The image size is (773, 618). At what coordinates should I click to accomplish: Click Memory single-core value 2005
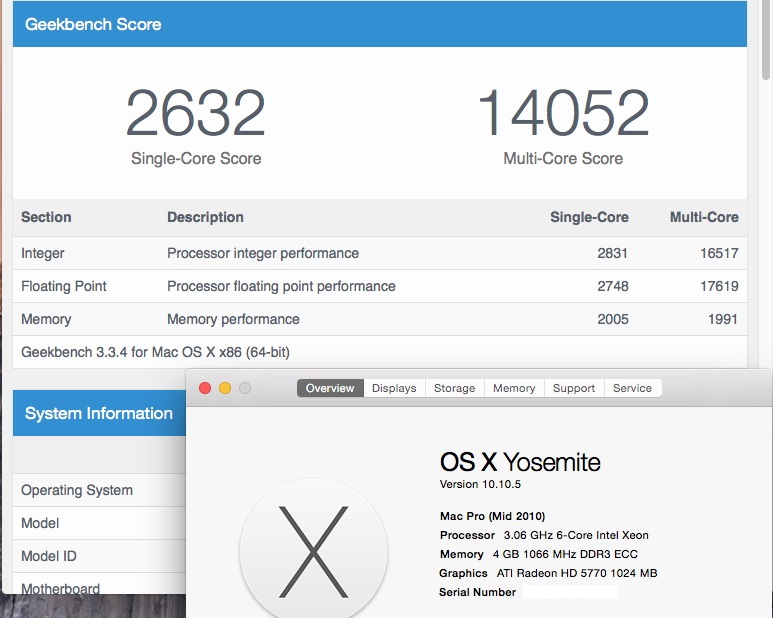coord(613,319)
